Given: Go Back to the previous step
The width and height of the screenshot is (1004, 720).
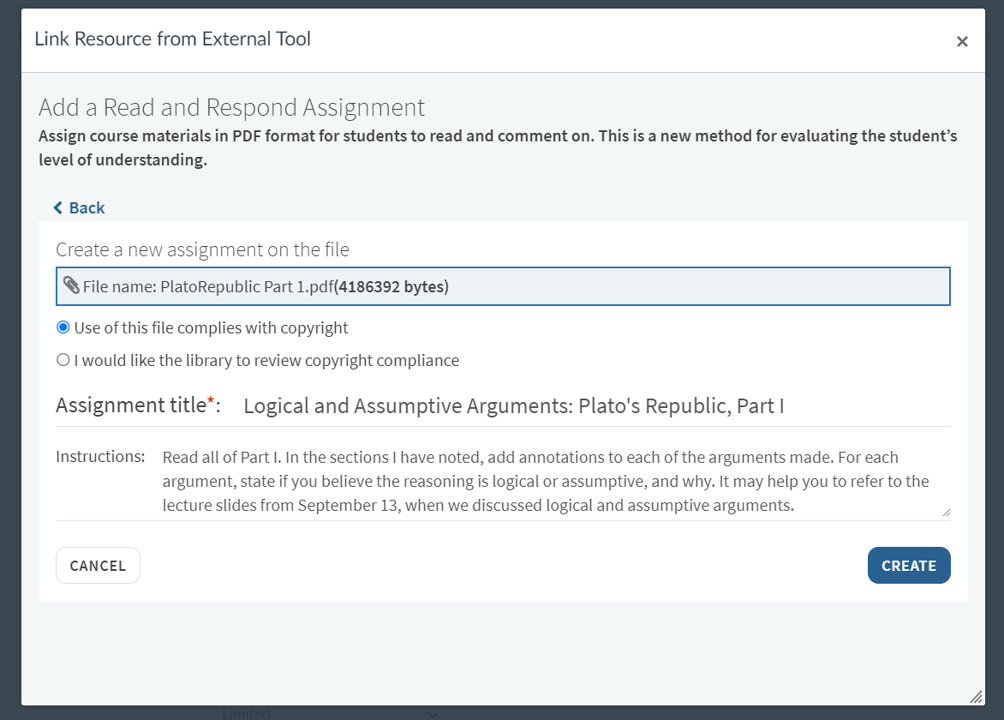Looking at the screenshot, I should pos(86,208).
